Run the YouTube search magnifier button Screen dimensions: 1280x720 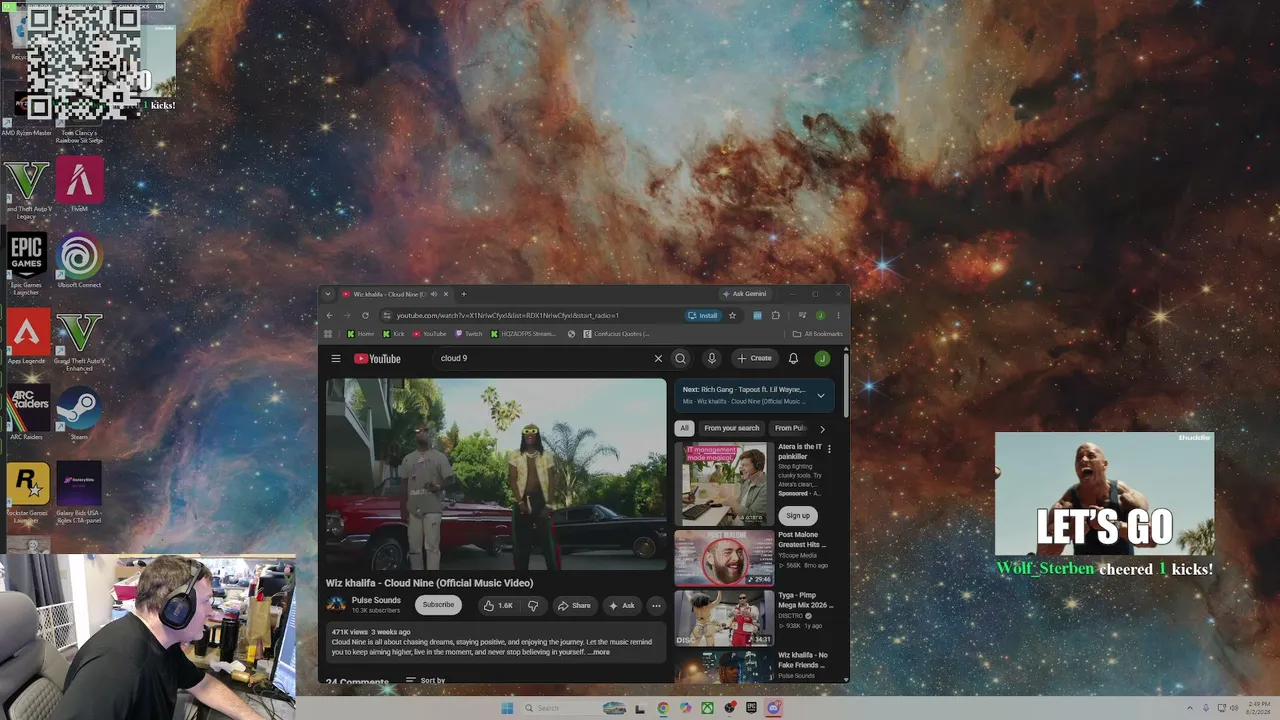[x=680, y=359]
